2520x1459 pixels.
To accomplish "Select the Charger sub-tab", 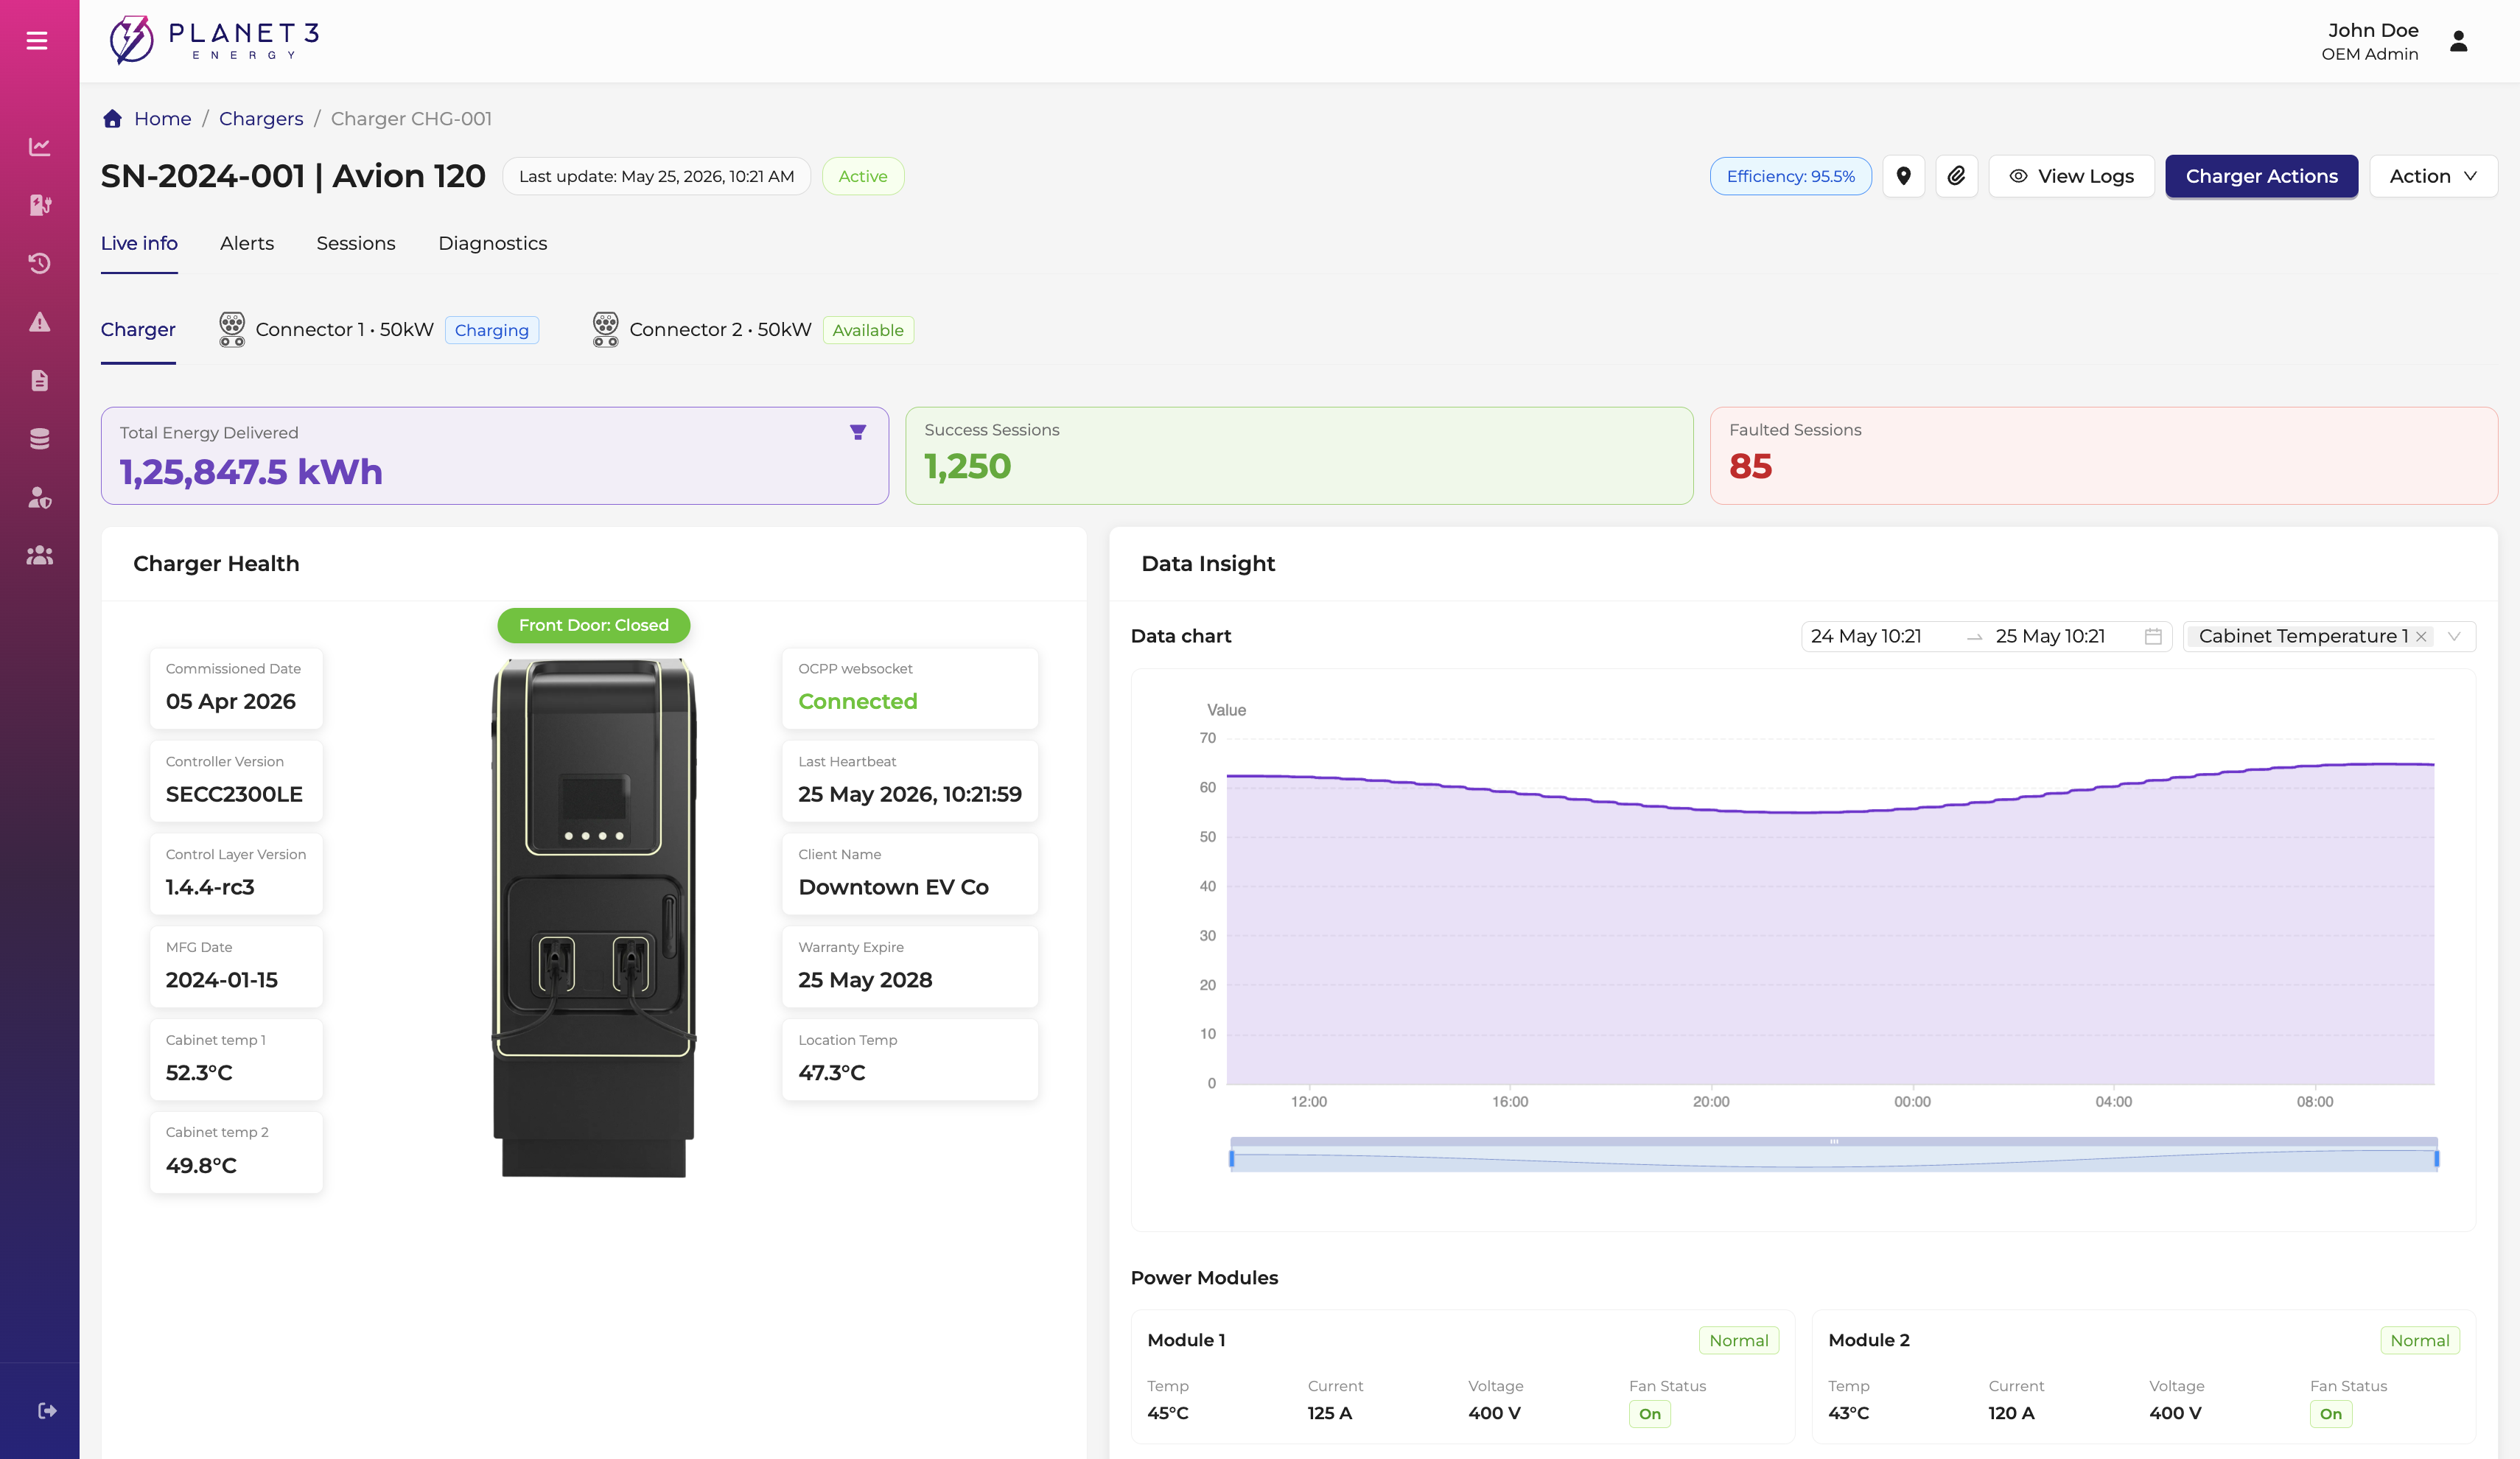I will (138, 329).
